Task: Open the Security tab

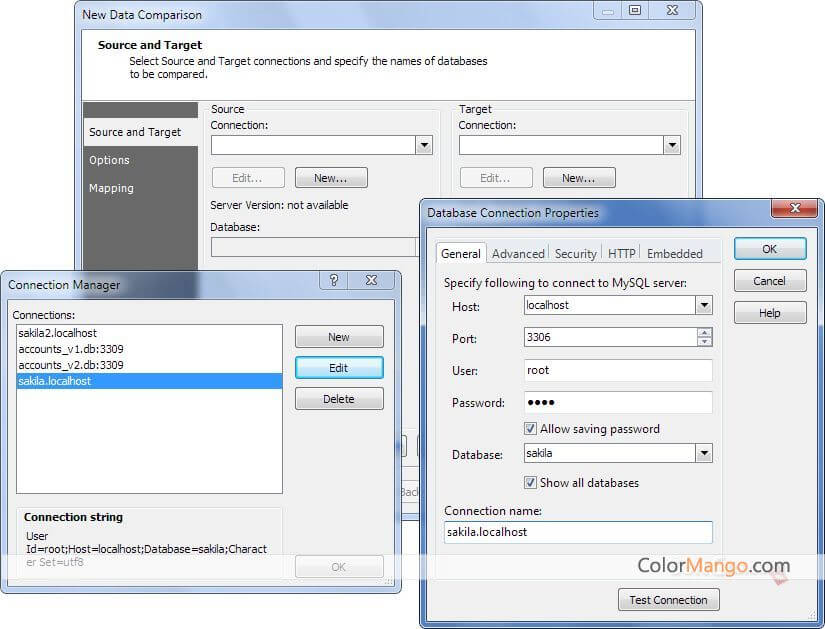Action: tap(575, 253)
